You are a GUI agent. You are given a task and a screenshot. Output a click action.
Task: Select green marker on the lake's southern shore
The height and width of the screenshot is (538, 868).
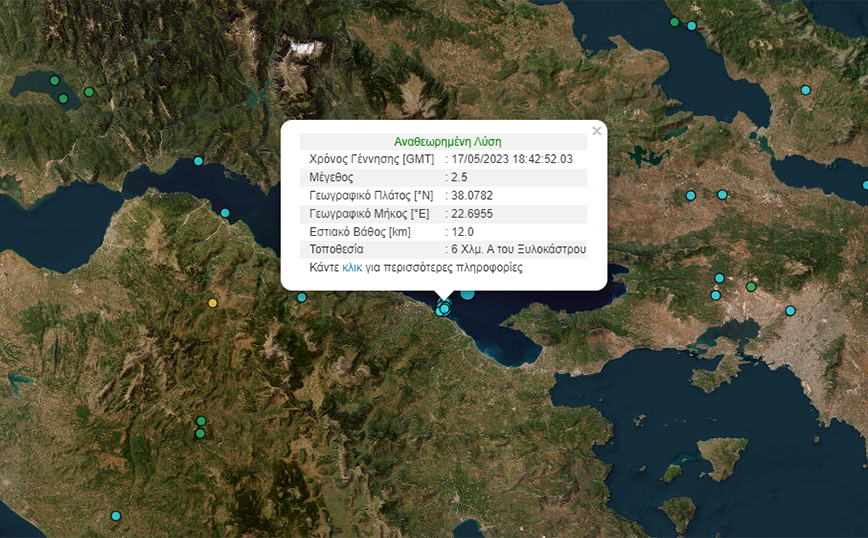63,99
